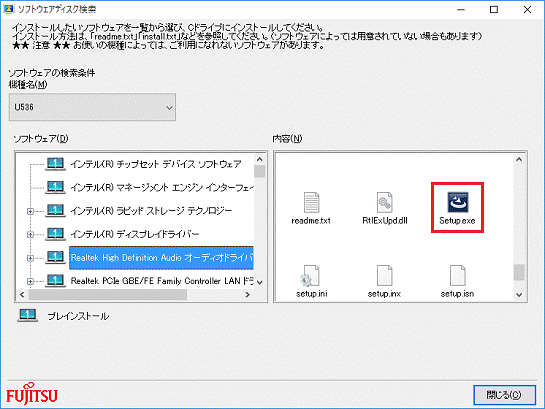Click the setup.isn file name label
This screenshot has width=545, height=409.
(x=457, y=294)
